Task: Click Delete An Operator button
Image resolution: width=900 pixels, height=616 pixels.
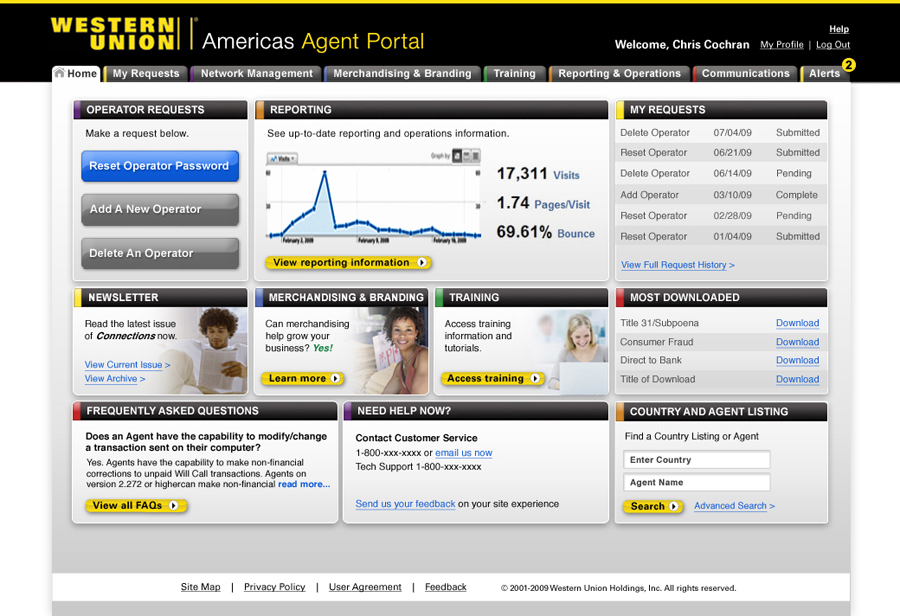Action: click(160, 253)
